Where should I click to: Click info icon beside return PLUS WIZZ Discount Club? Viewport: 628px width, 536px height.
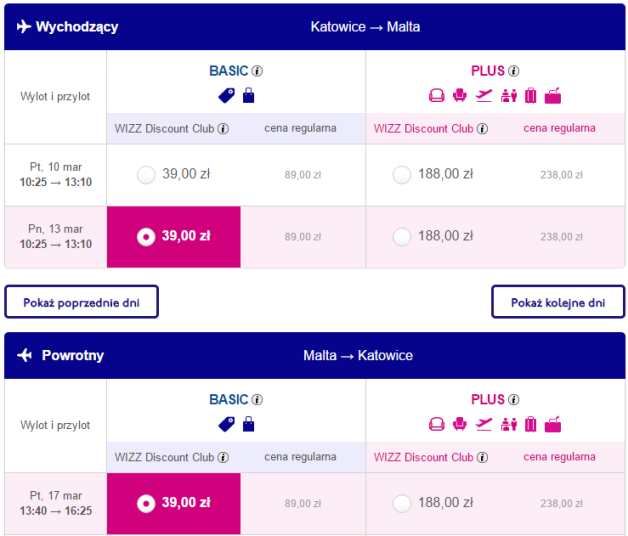tap(482, 457)
